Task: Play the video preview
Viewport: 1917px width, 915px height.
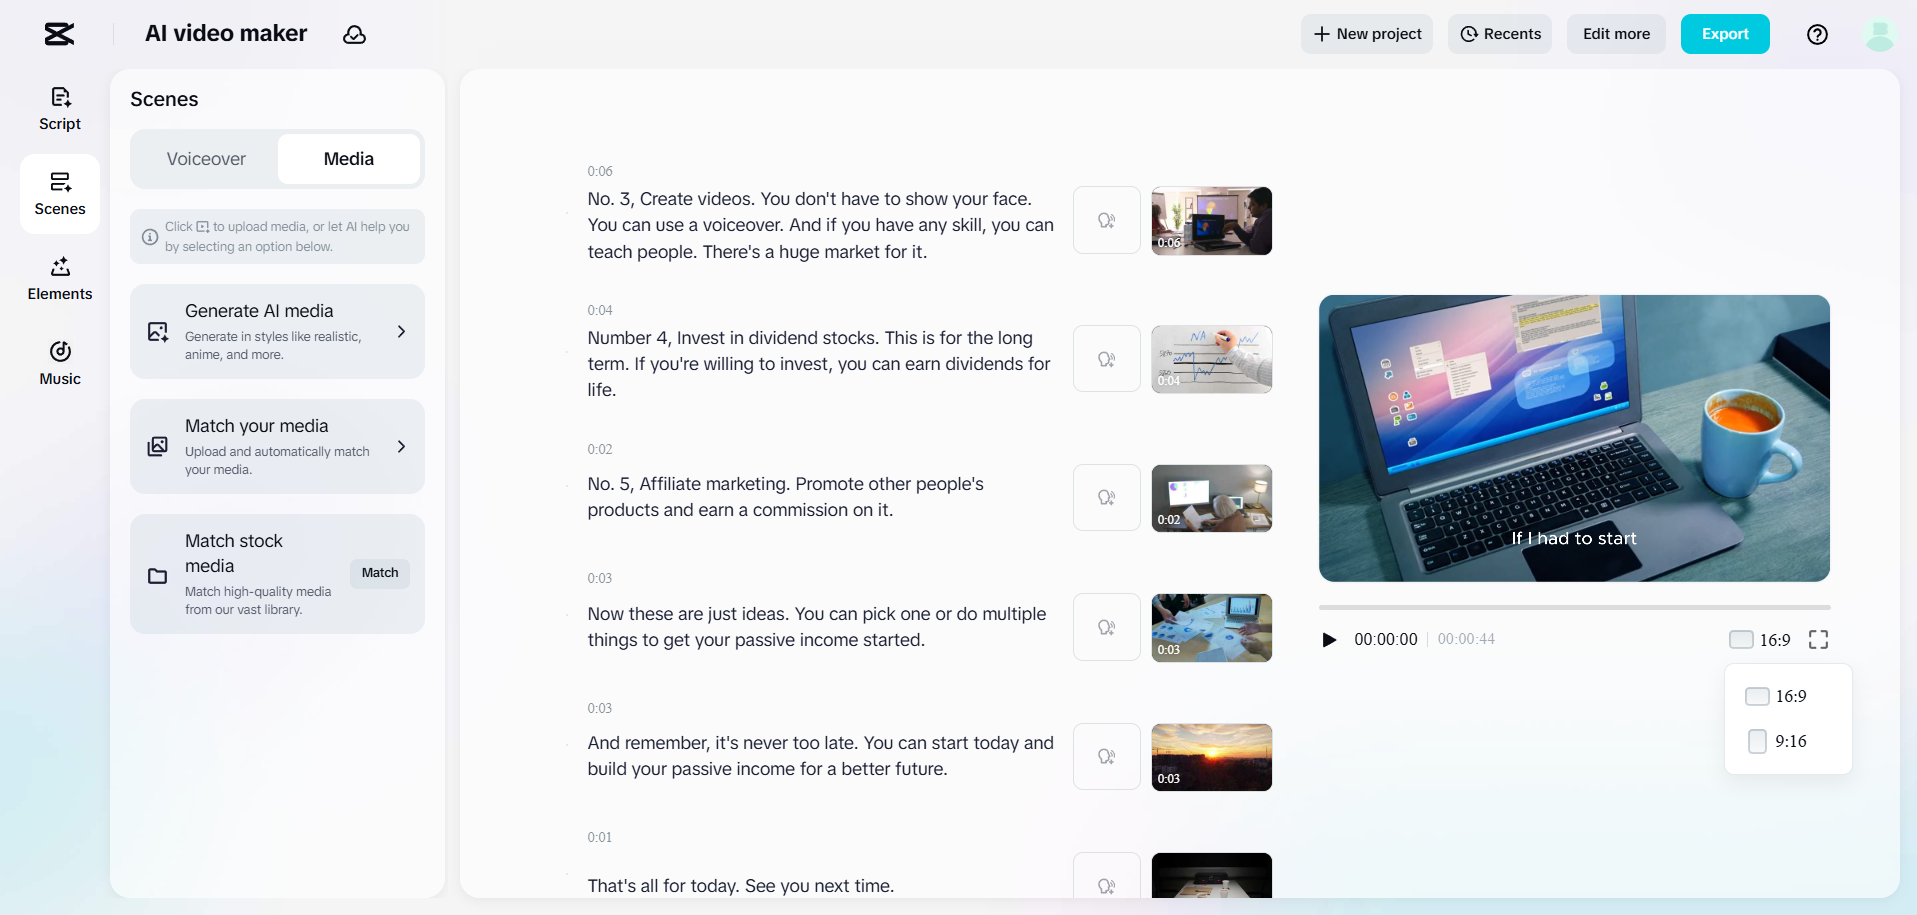Action: pyautogui.click(x=1329, y=640)
